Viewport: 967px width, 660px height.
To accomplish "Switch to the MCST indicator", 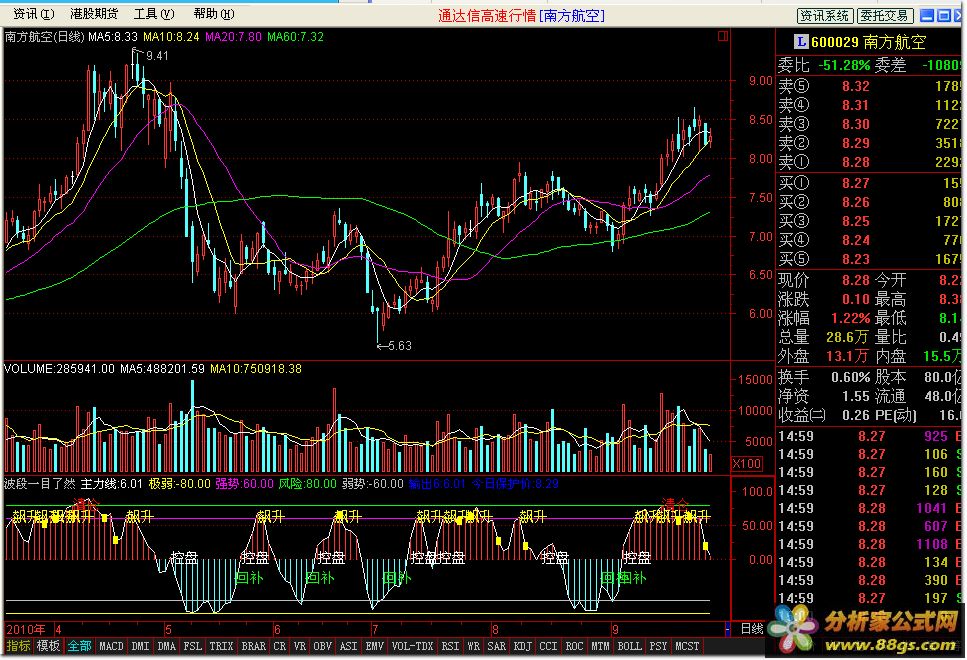I will (x=687, y=646).
